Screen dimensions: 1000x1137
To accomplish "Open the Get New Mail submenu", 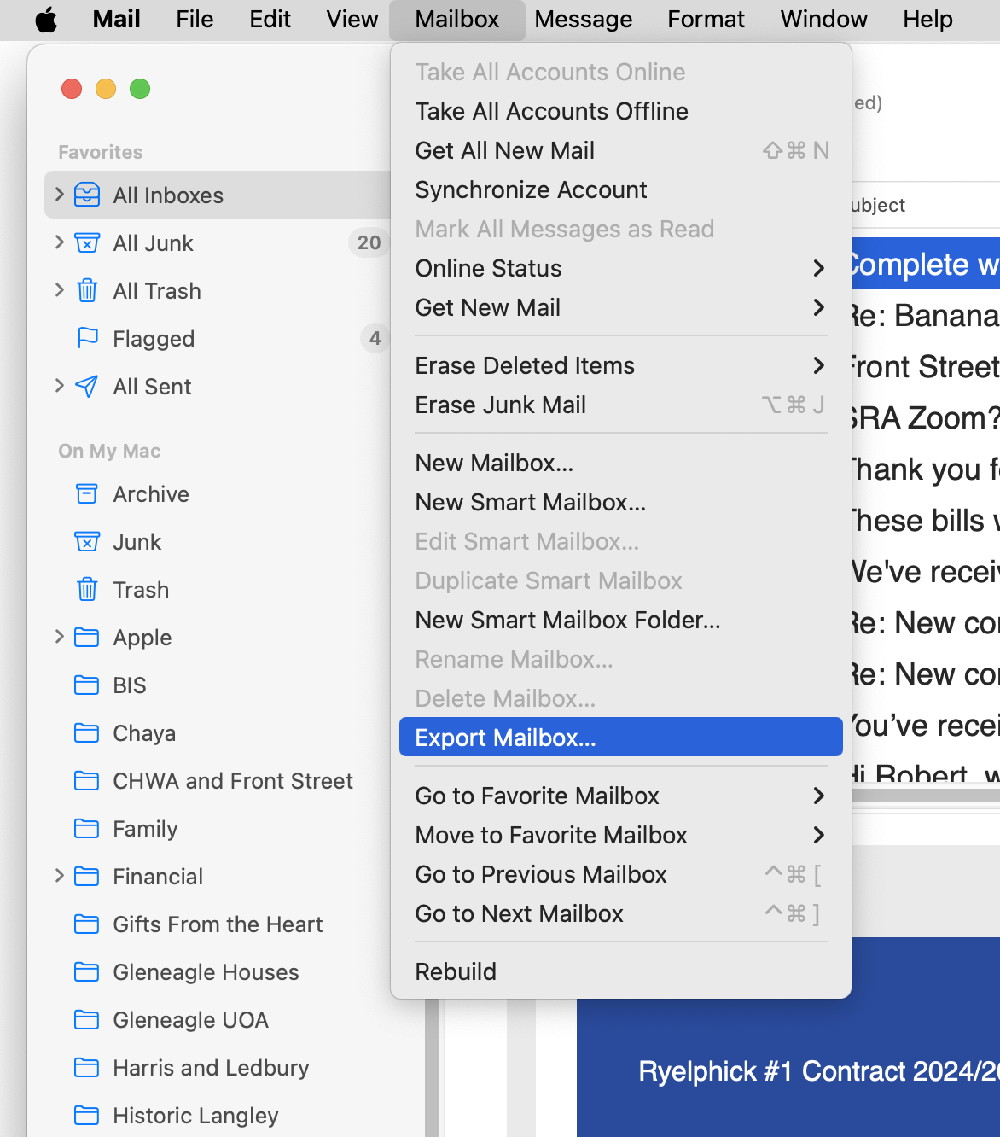I will (x=621, y=307).
